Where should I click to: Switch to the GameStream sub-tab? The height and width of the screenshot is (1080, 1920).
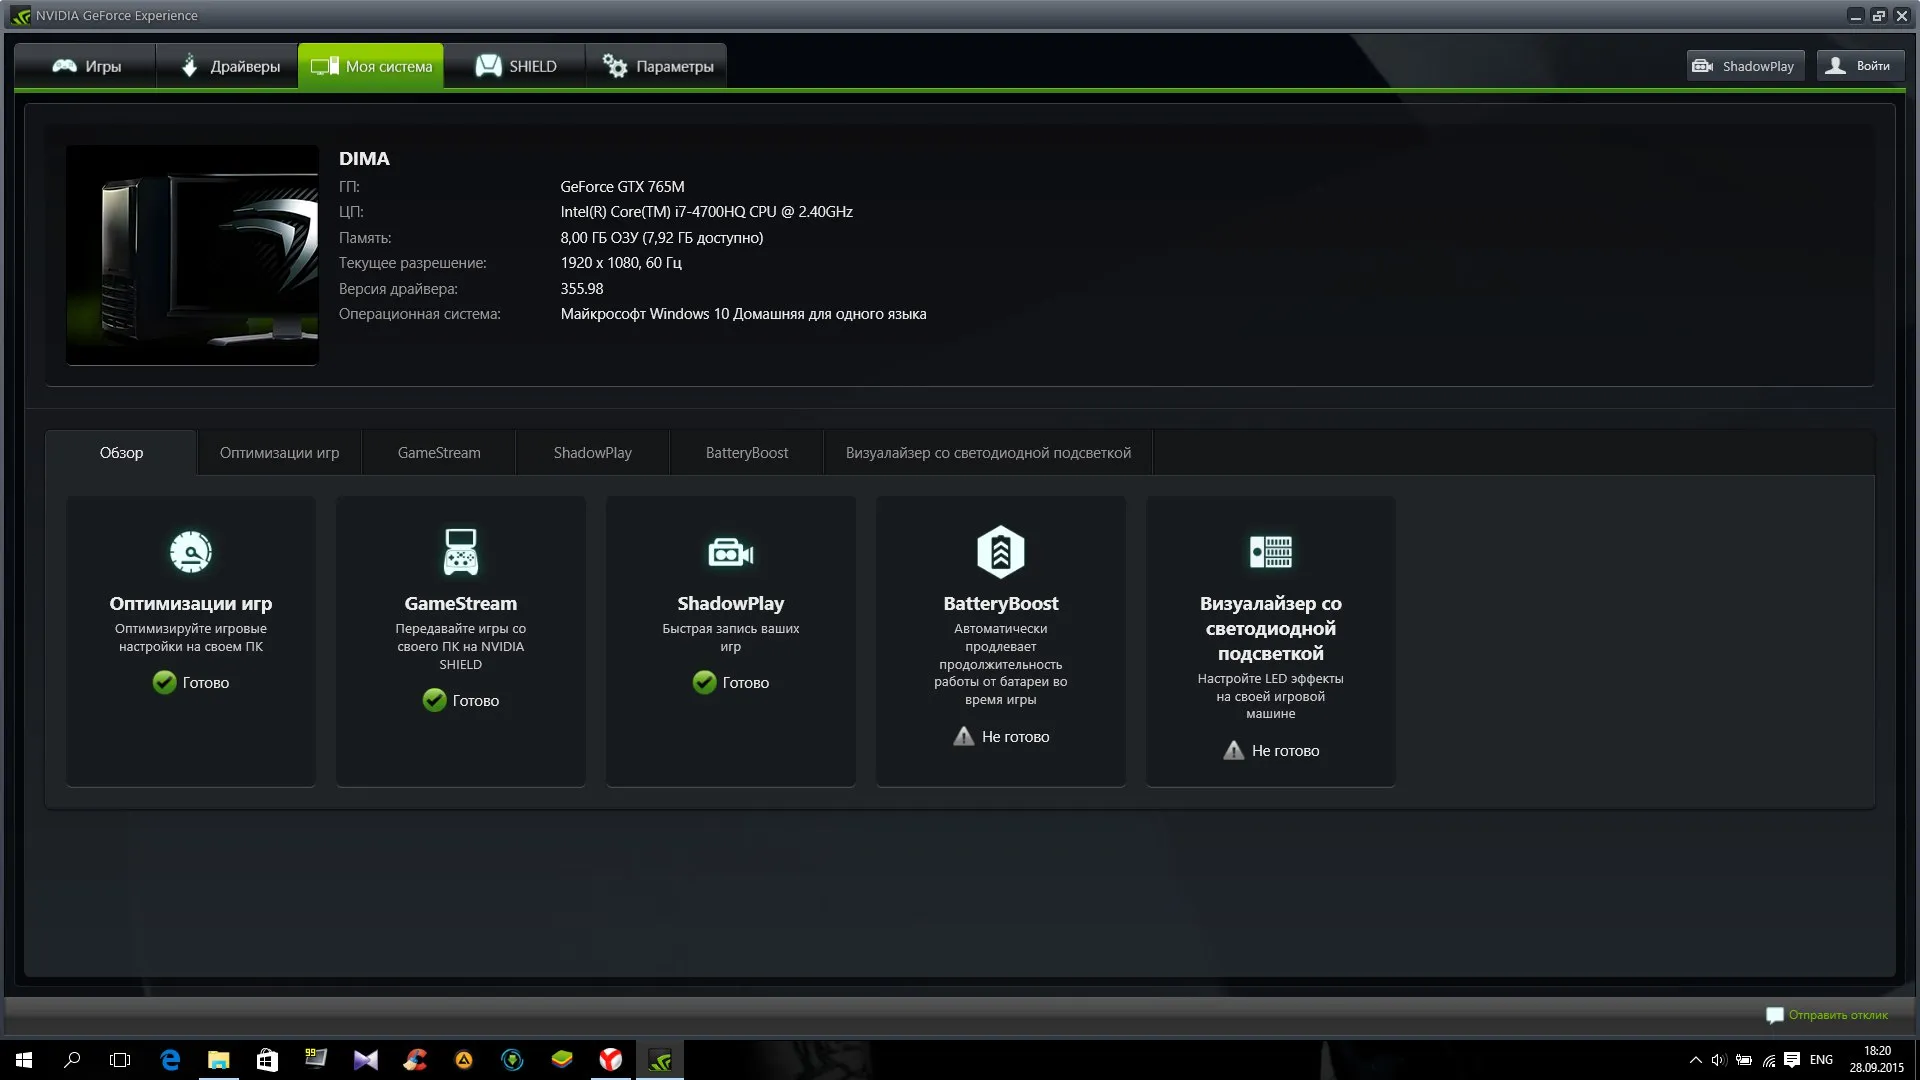click(439, 453)
